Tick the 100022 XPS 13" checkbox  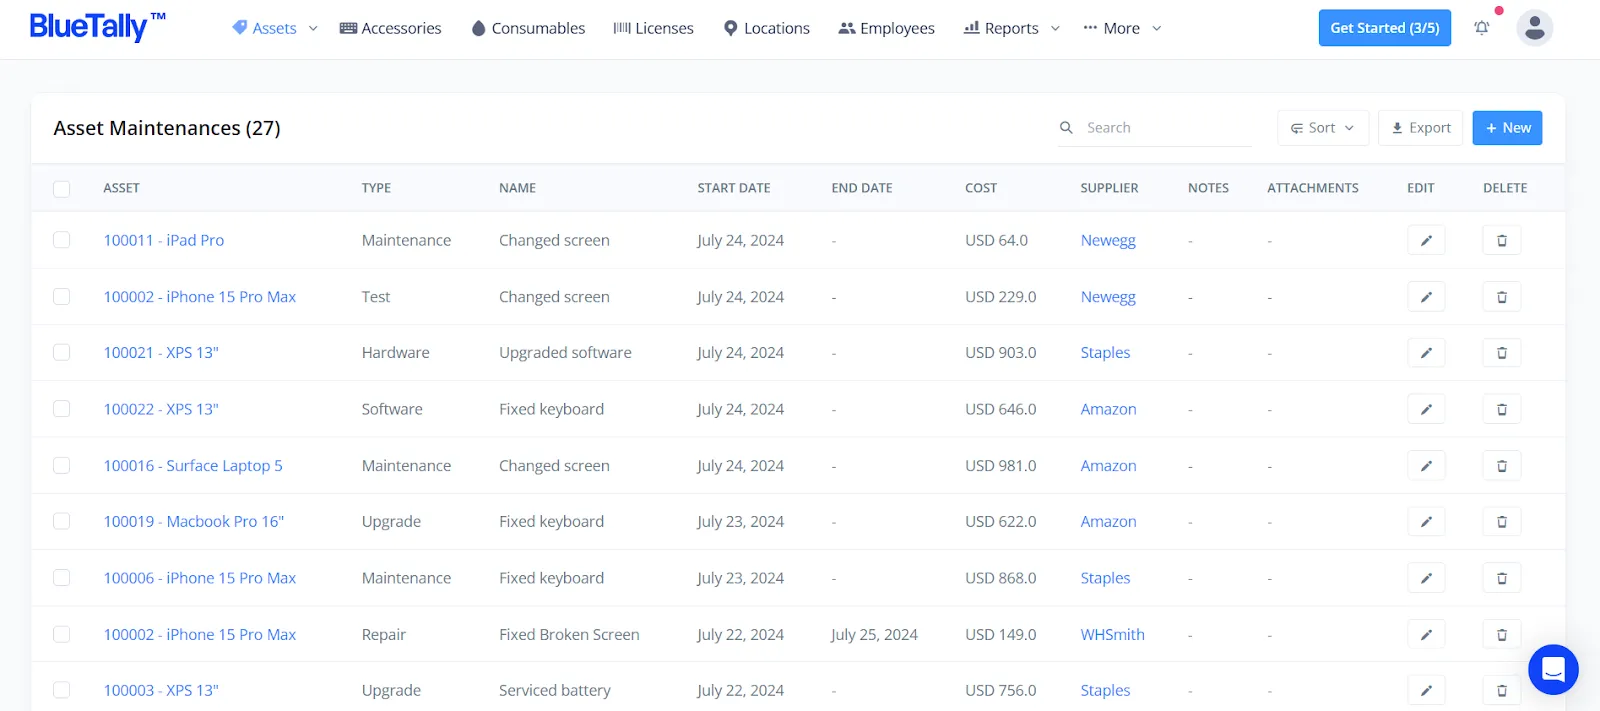click(x=62, y=409)
